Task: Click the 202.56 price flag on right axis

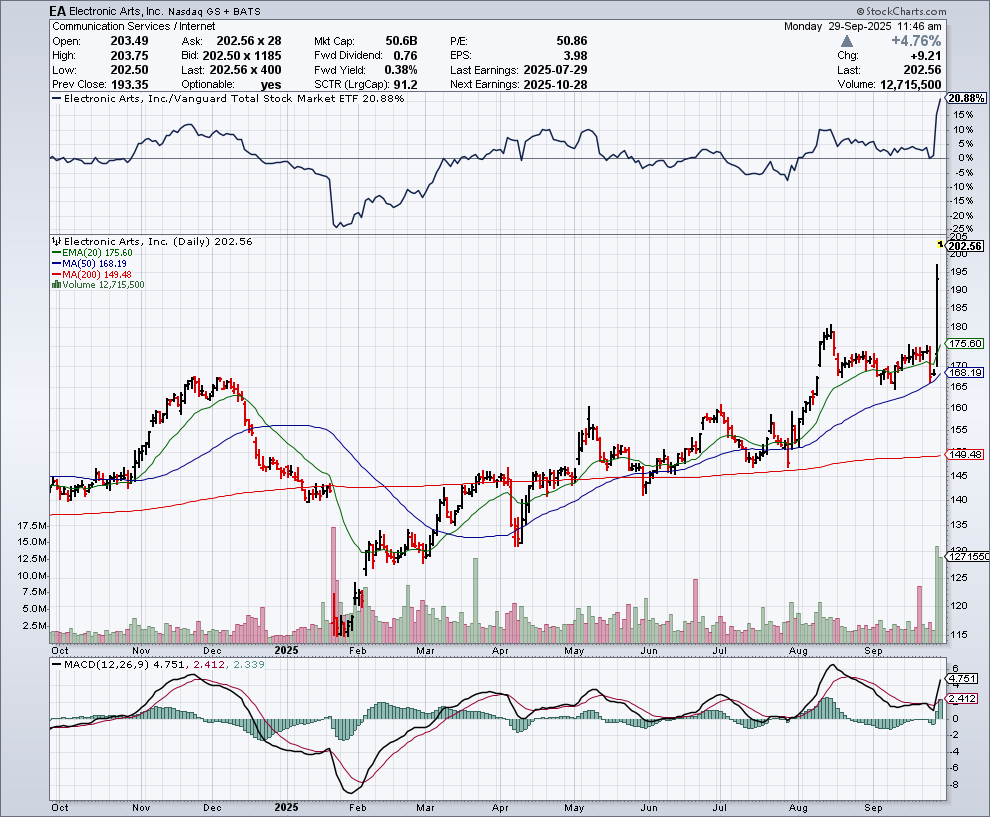Action: 966,246
